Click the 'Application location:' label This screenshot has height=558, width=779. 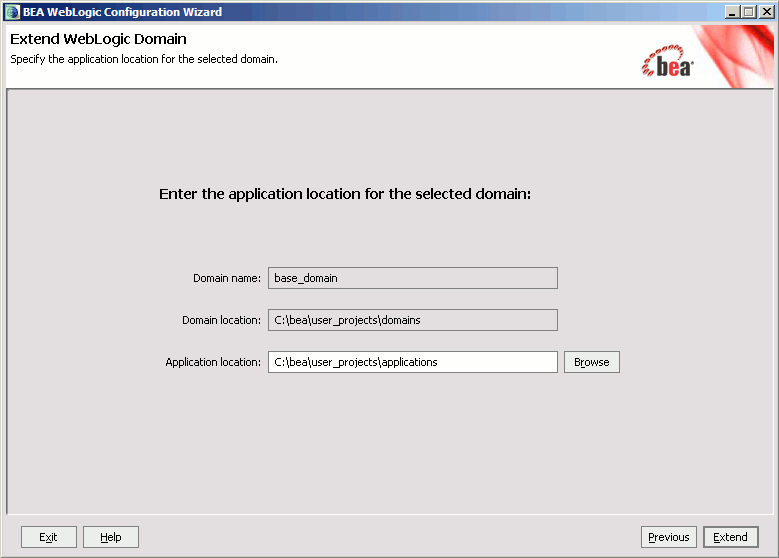coord(213,362)
